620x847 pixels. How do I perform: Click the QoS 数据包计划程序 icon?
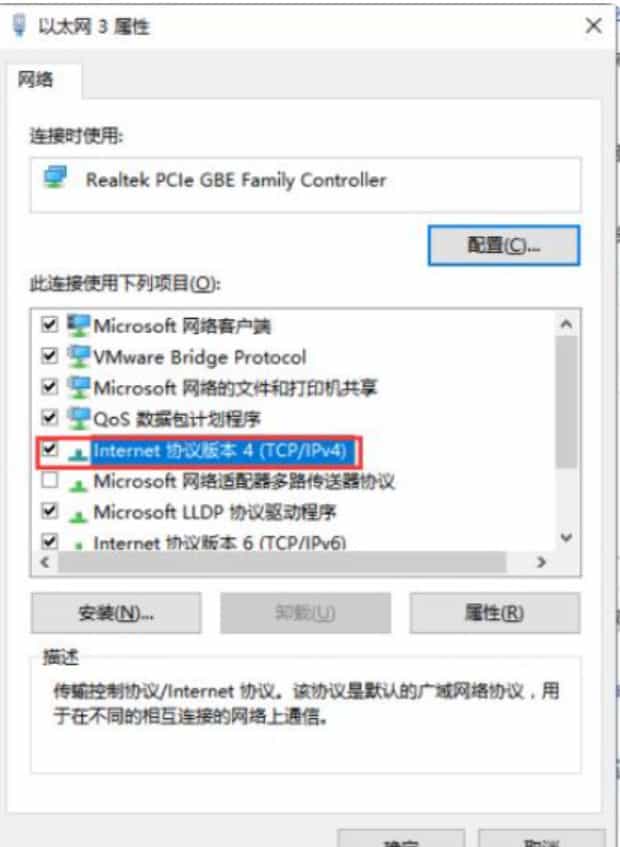point(78,418)
